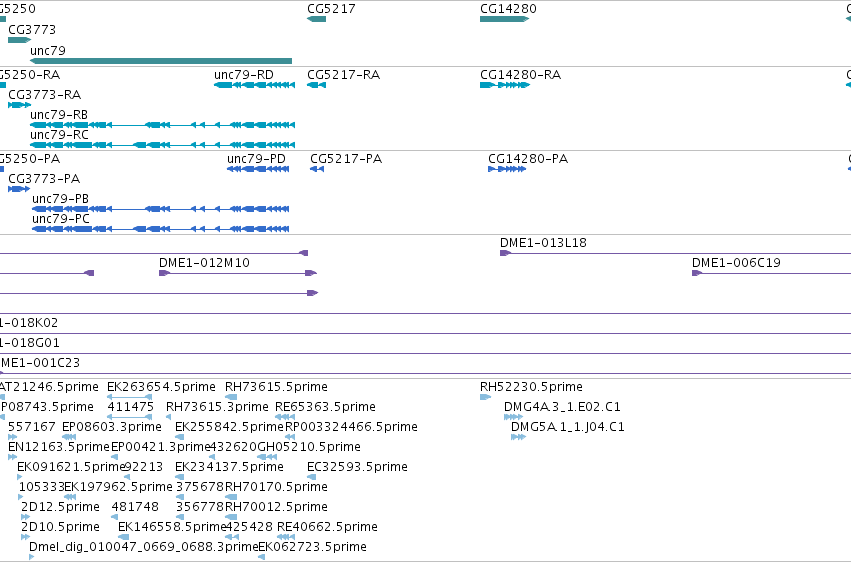Click the CG5217-RA transcript glyph
The width and height of the screenshot is (851, 562).
(x=316, y=85)
